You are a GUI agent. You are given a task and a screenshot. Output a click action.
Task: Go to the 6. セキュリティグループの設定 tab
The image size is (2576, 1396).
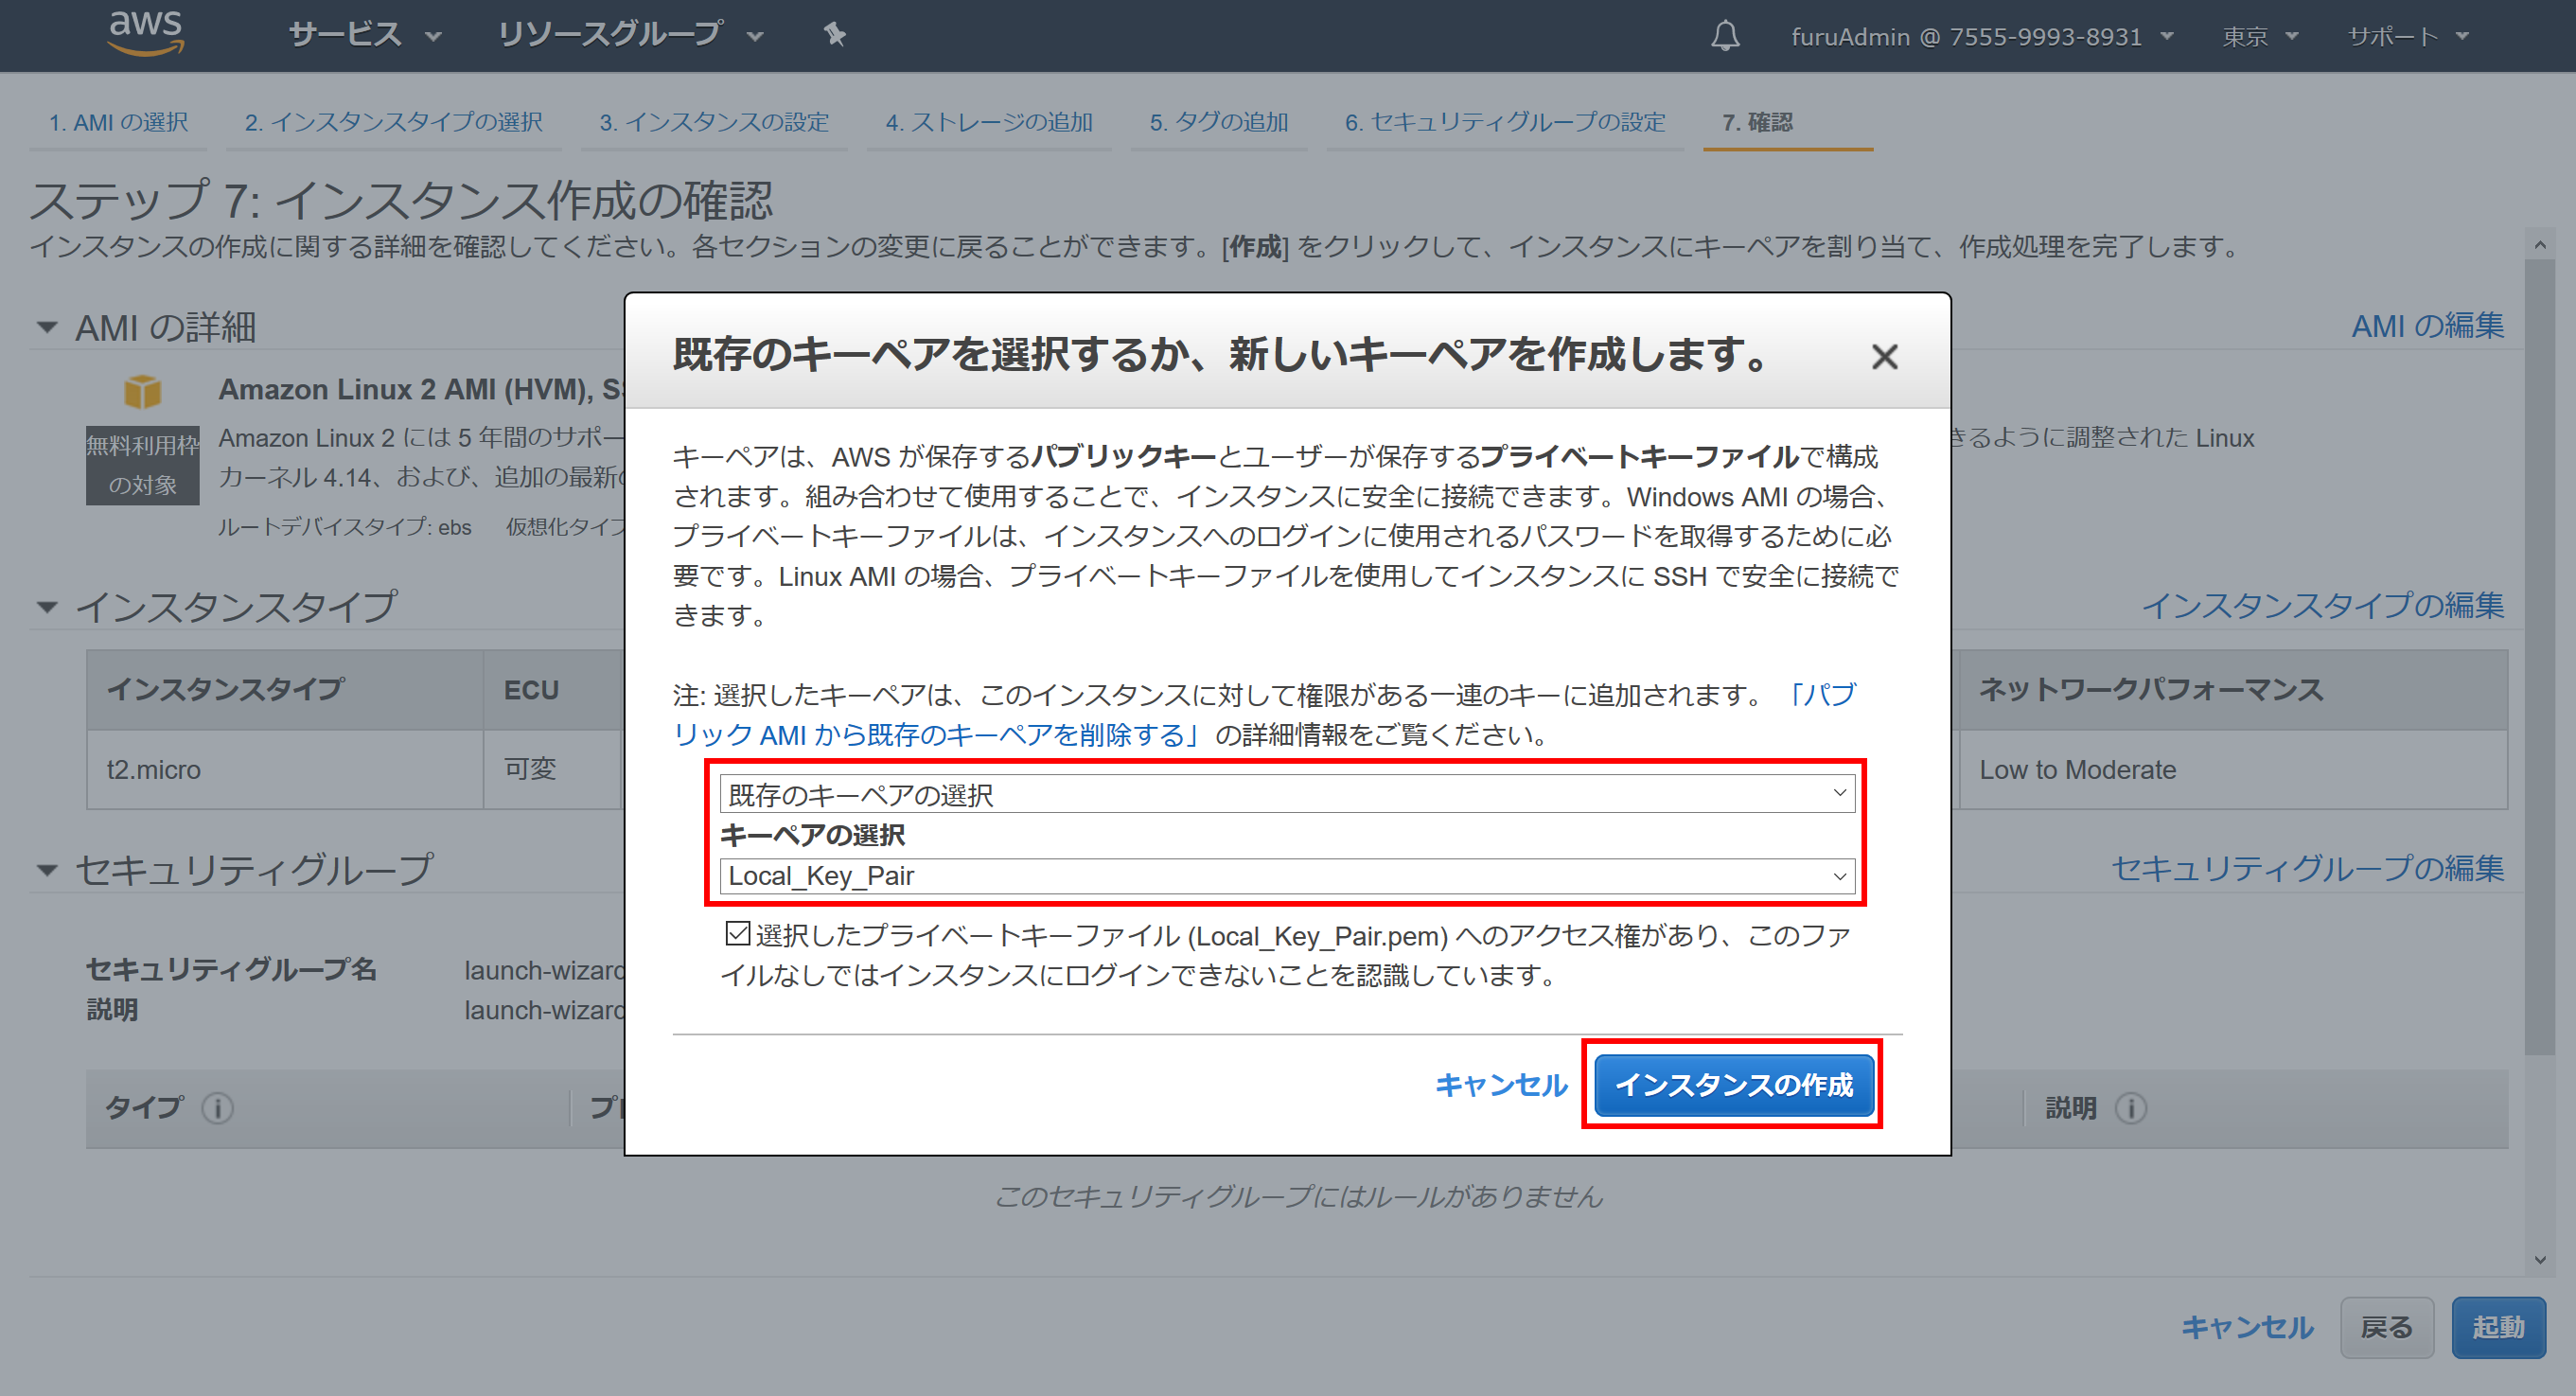(x=1504, y=122)
